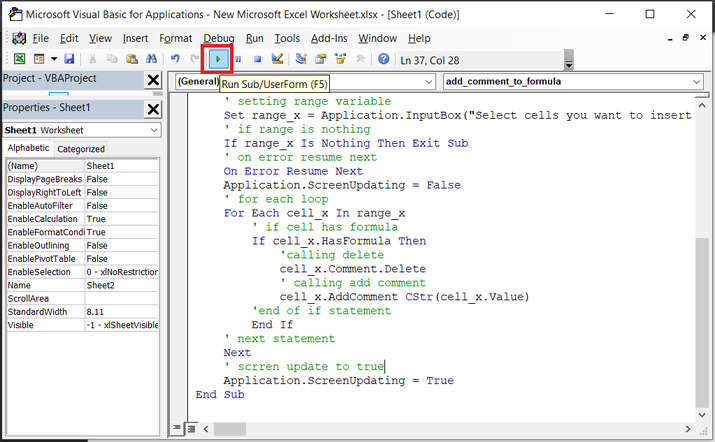Select the Visible xlSheetVisible value

[x=121, y=325]
